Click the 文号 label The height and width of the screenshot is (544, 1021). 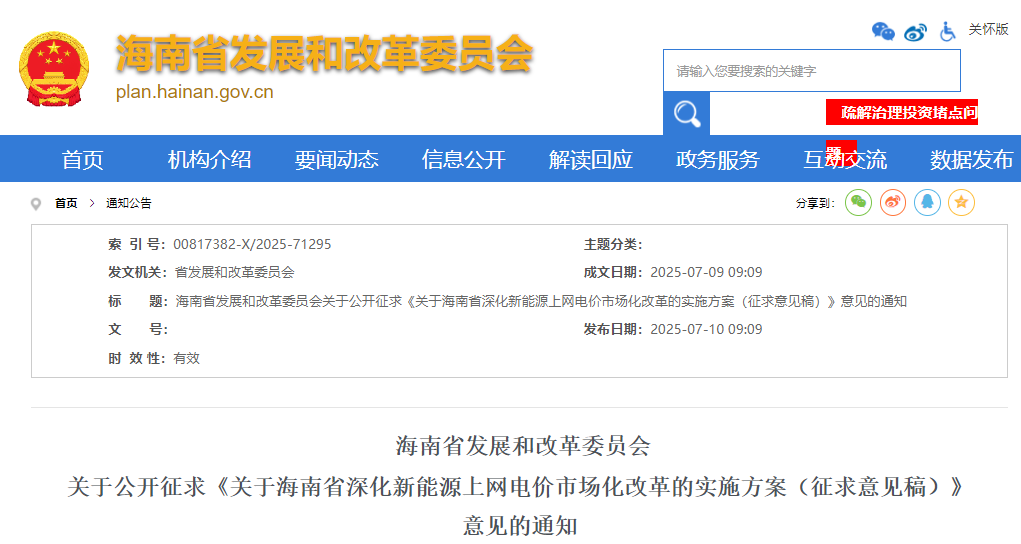(137, 329)
